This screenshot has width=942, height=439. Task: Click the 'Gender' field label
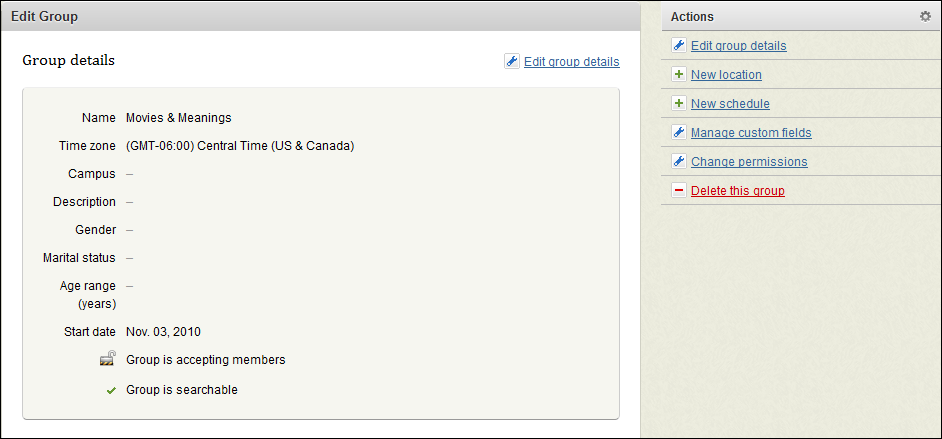[x=96, y=229]
